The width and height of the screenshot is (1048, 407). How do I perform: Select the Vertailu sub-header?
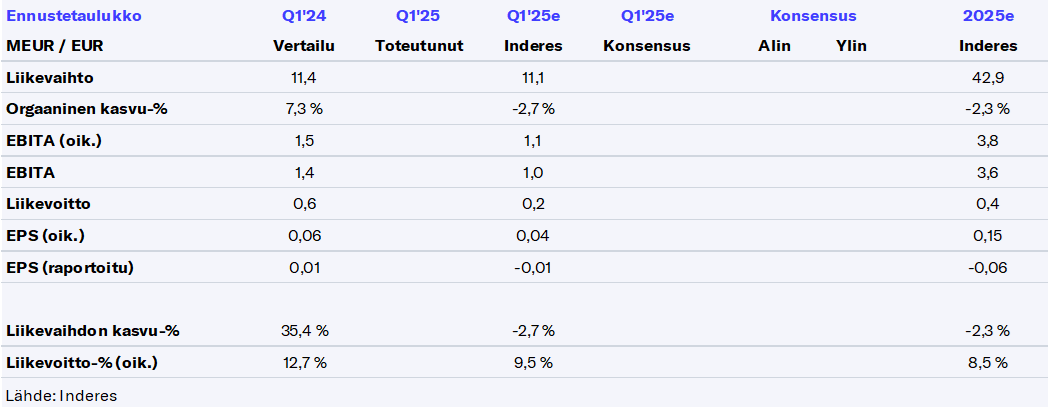pos(304,46)
